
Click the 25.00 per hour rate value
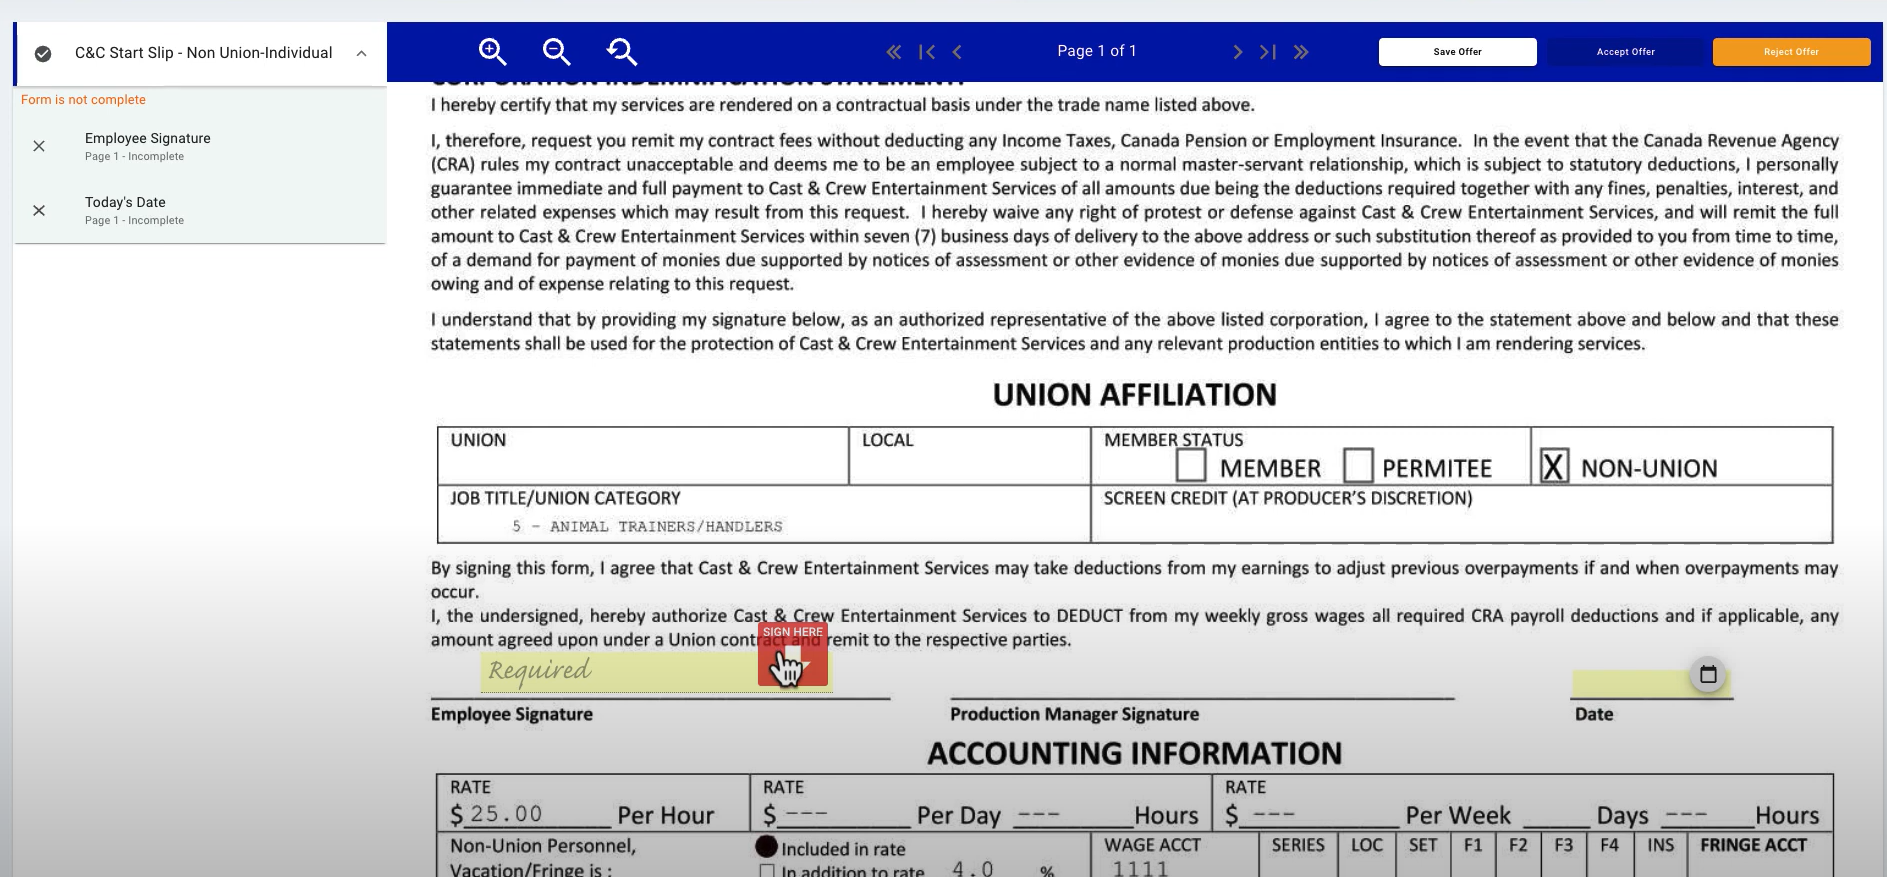point(506,814)
